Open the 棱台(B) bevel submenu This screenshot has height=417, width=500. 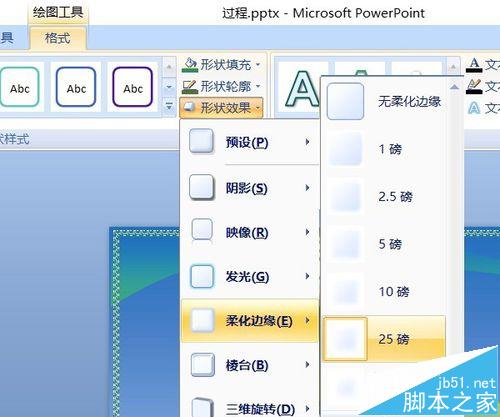(x=250, y=365)
